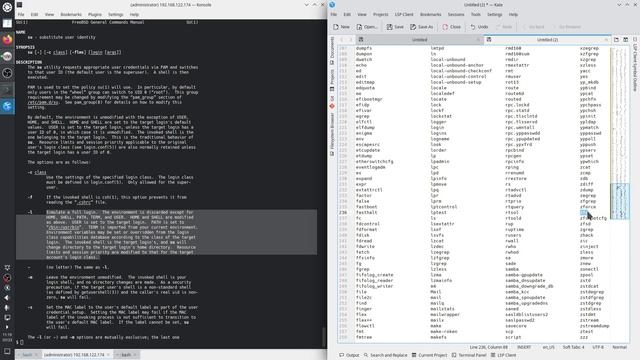The width and height of the screenshot is (640, 360).
Task: Click the volume speaker icon in system tray
Action: tap(7, 298)
